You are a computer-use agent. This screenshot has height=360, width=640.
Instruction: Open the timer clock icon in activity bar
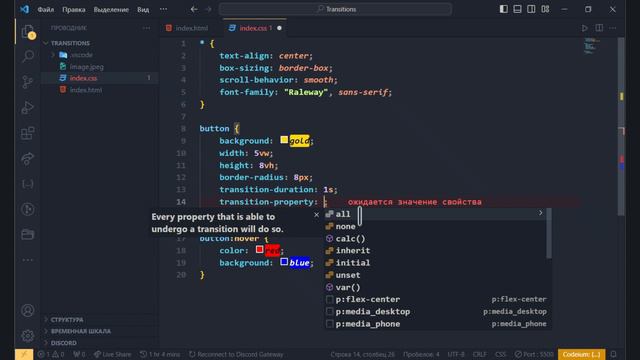(x=28, y=209)
